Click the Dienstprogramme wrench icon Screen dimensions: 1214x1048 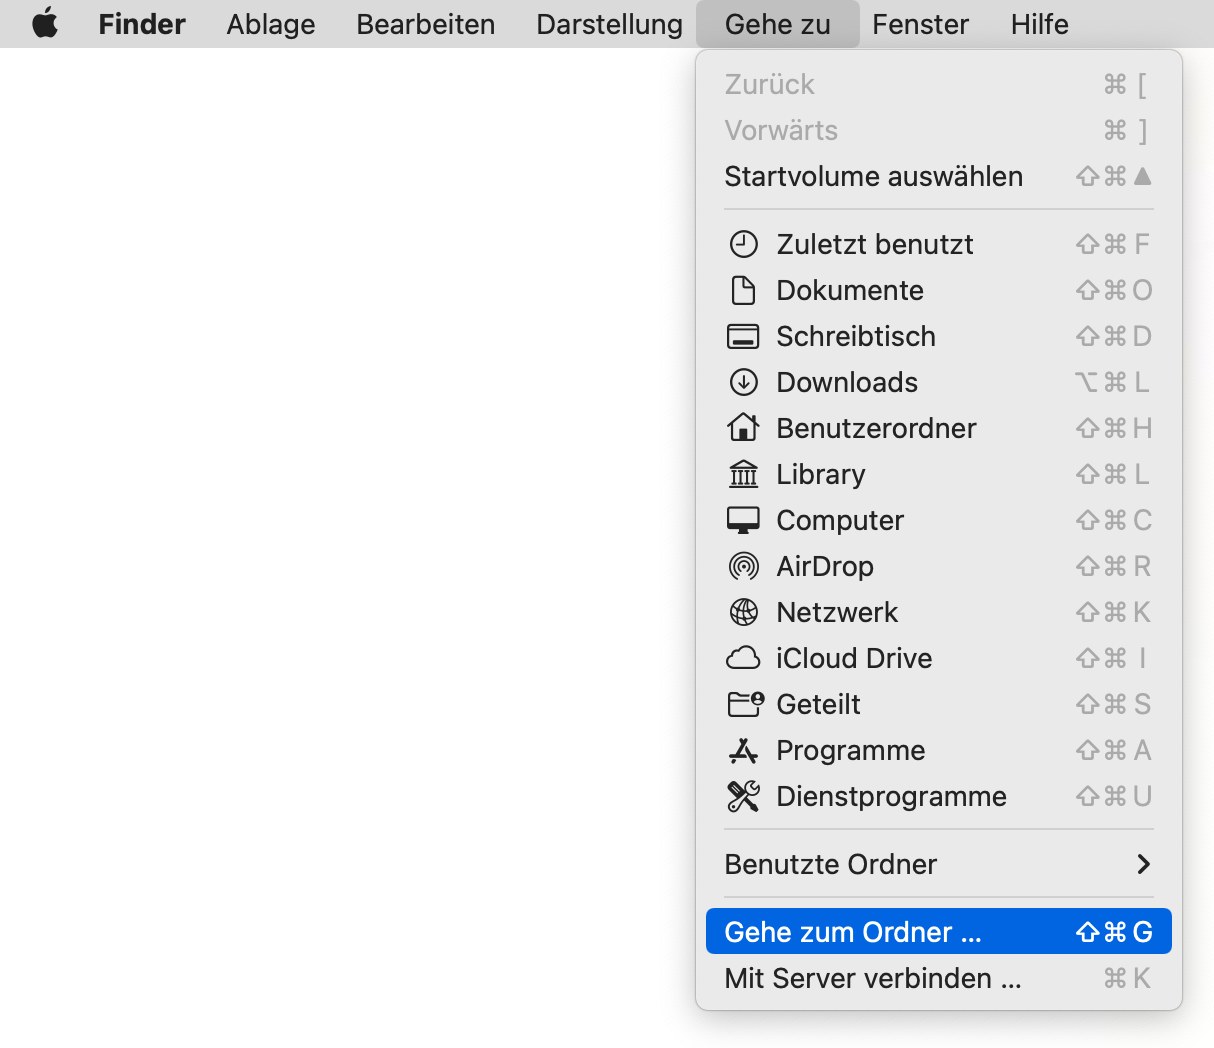[x=744, y=796]
